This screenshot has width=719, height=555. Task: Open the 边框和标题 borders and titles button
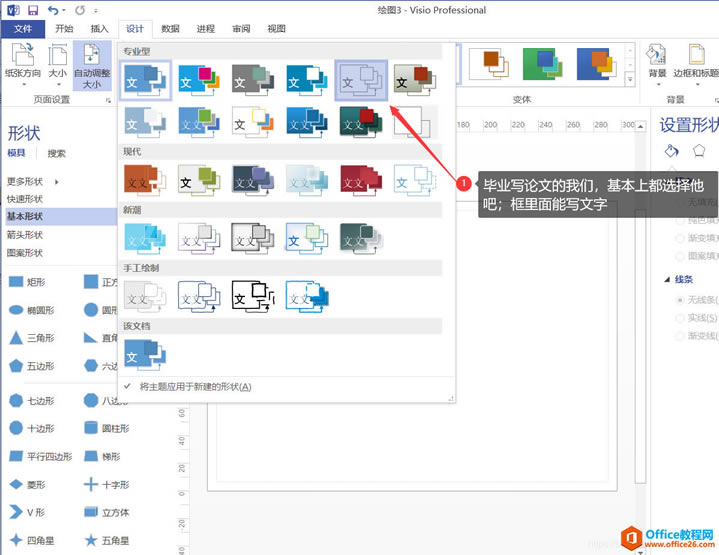pyautogui.click(x=696, y=64)
